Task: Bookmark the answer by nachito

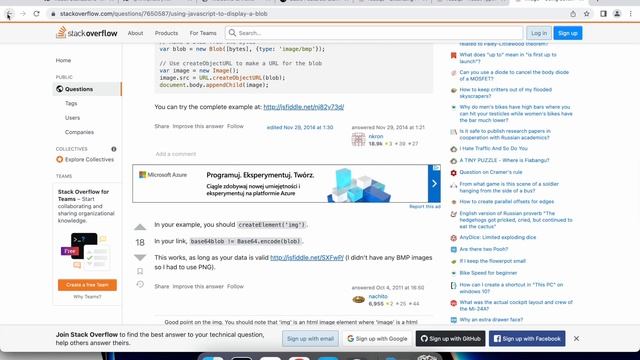Action: click(140, 271)
